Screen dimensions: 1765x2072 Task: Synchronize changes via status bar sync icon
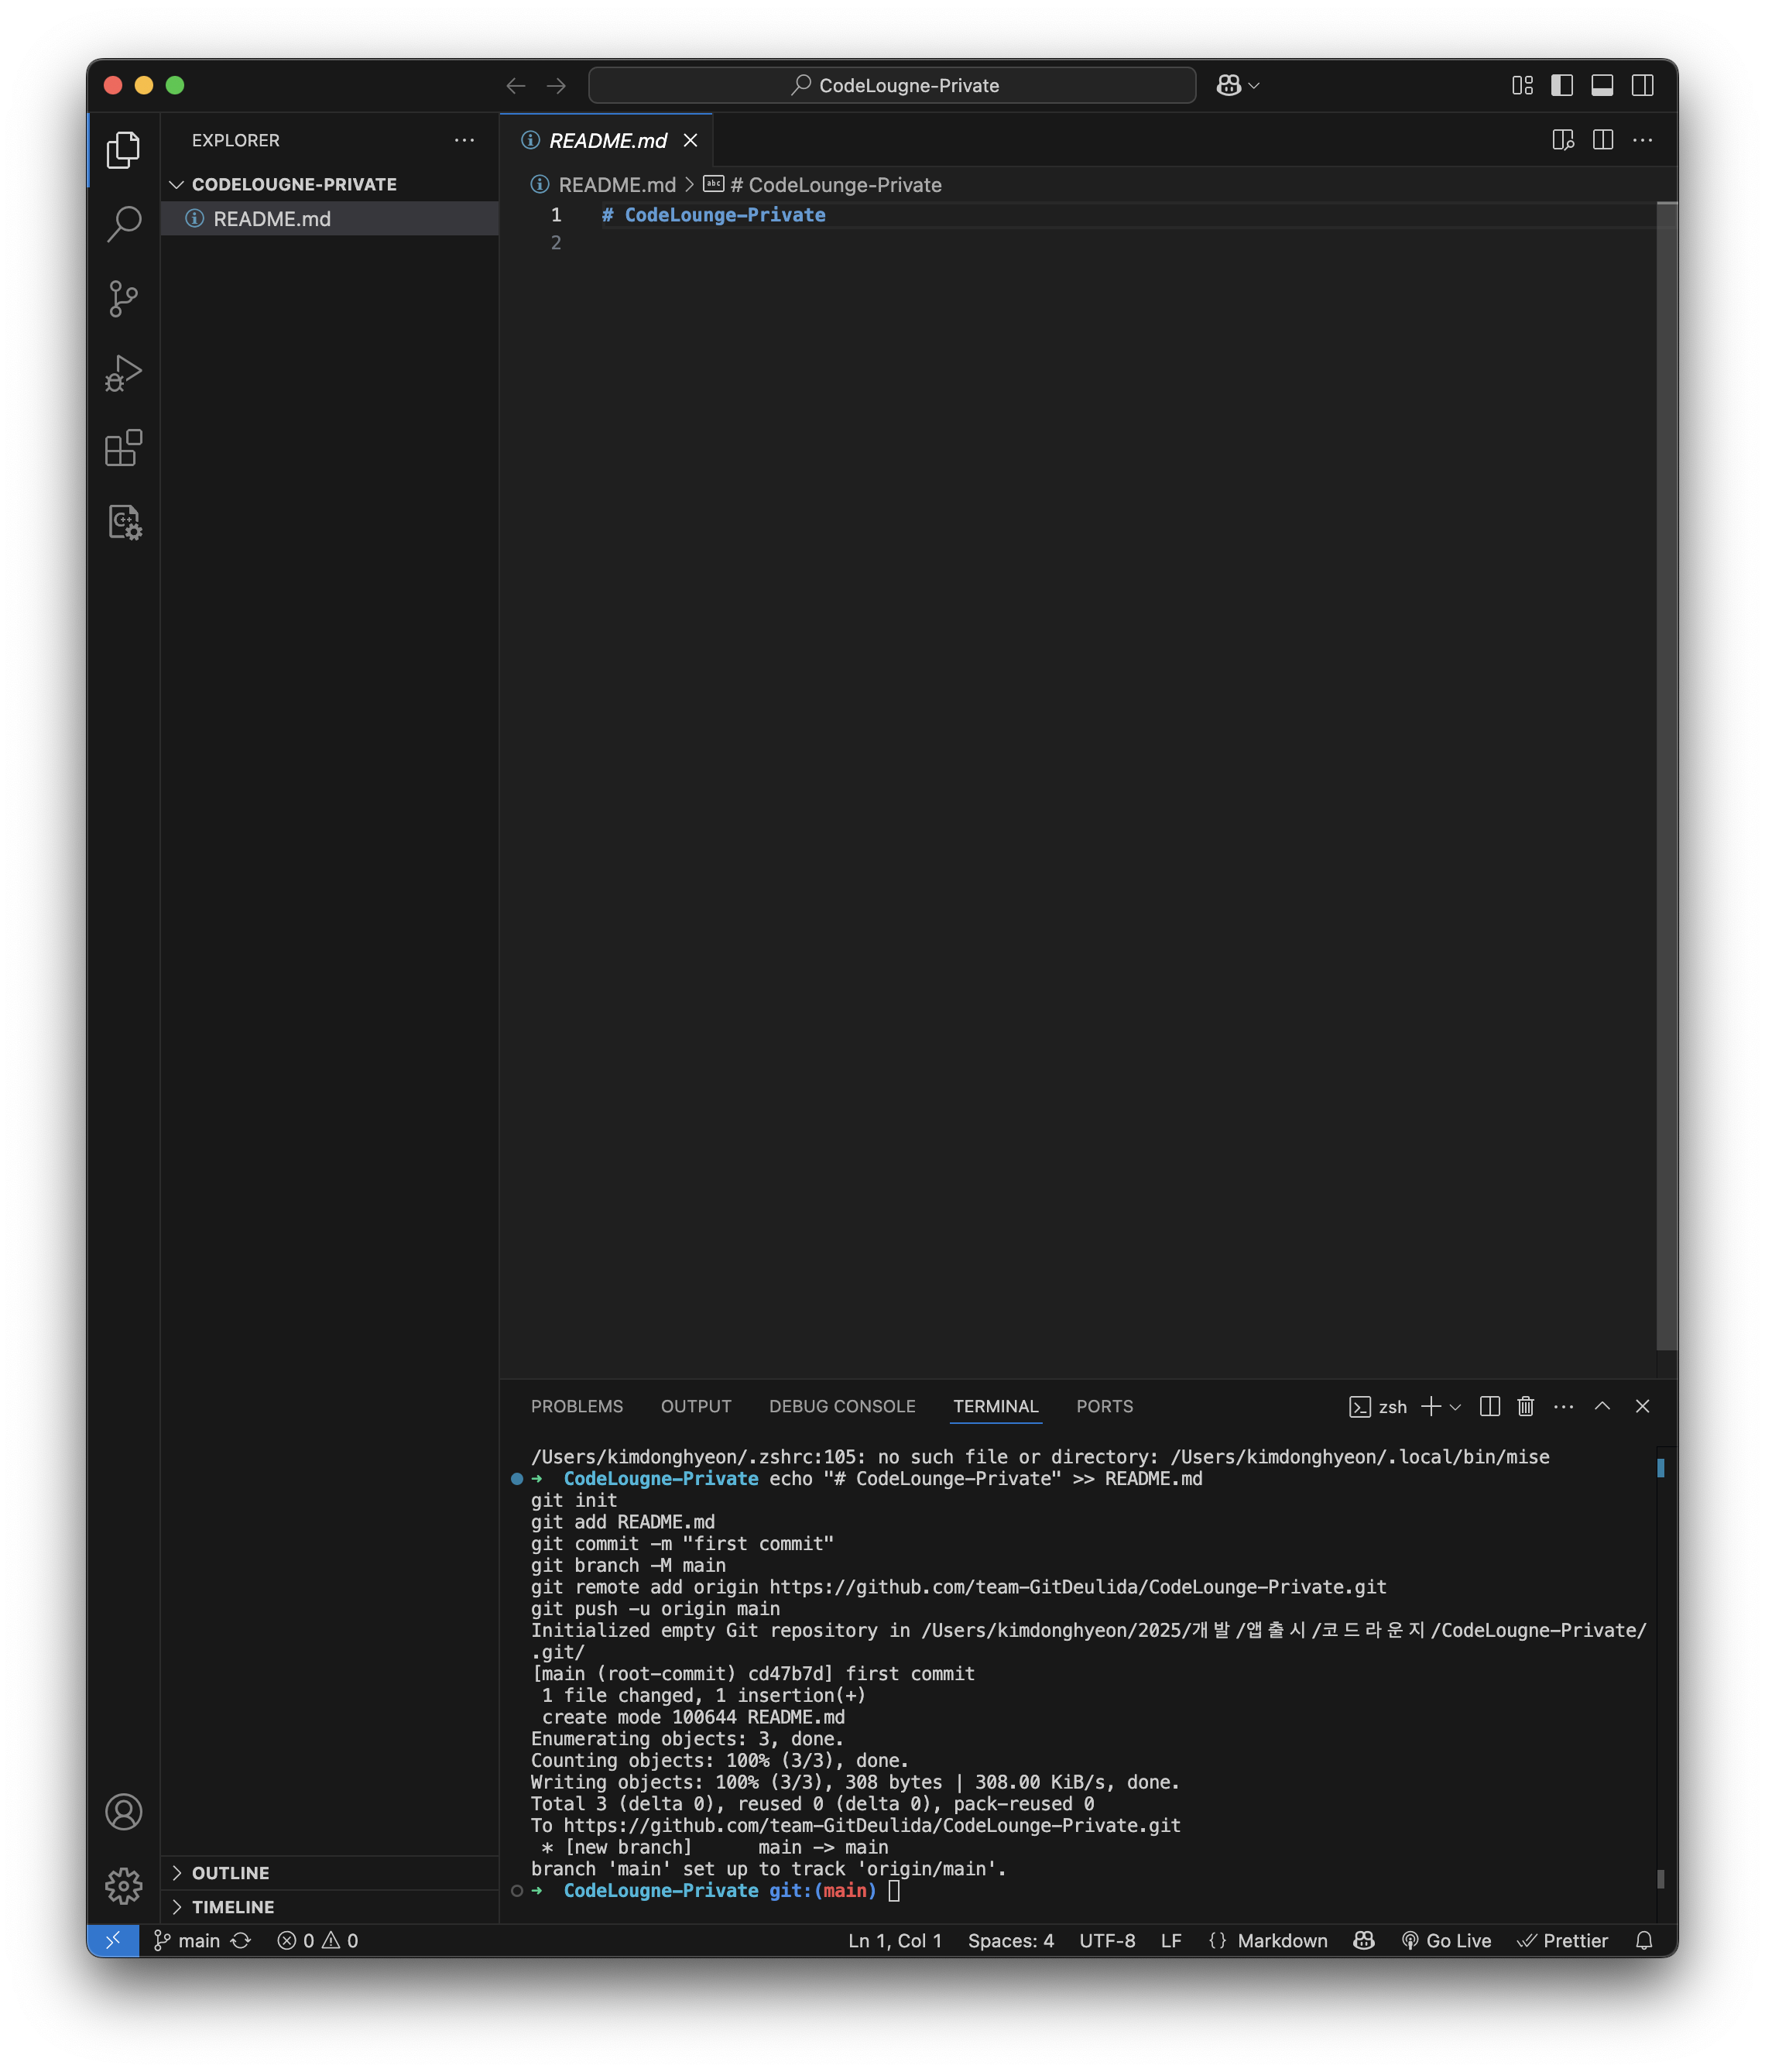click(241, 1940)
